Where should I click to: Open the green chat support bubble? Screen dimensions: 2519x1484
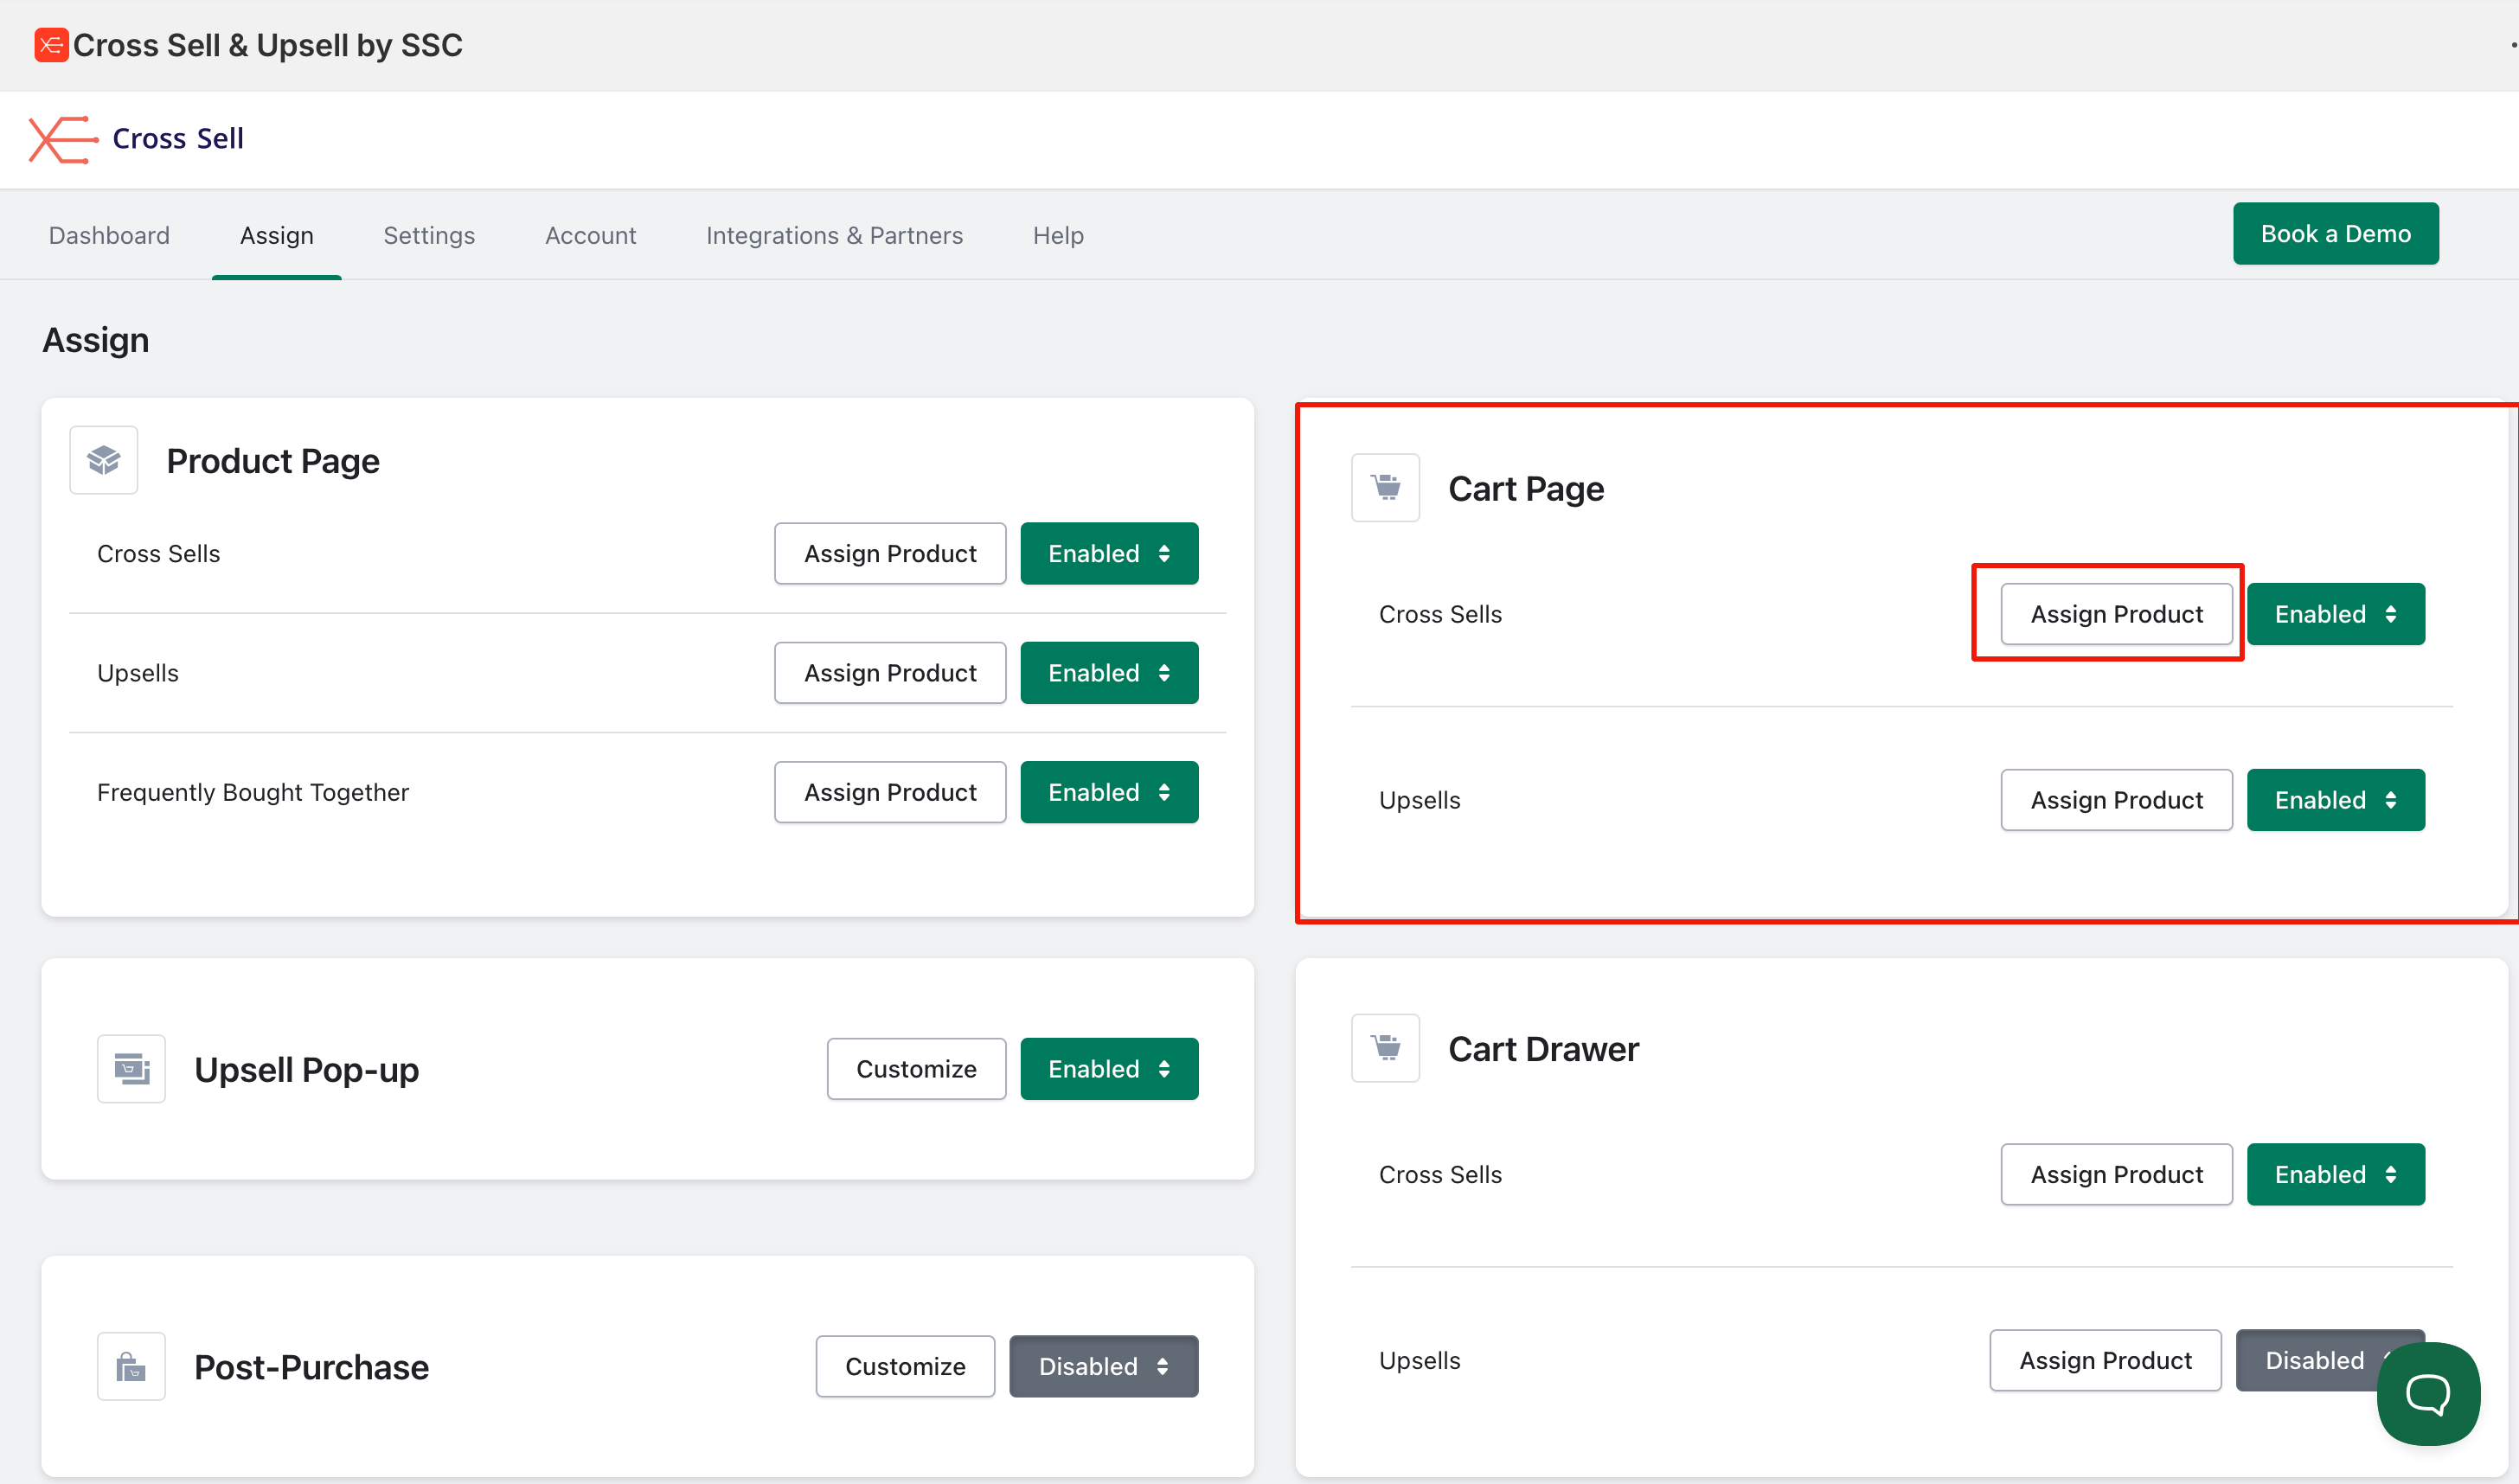pyautogui.click(x=2427, y=1393)
